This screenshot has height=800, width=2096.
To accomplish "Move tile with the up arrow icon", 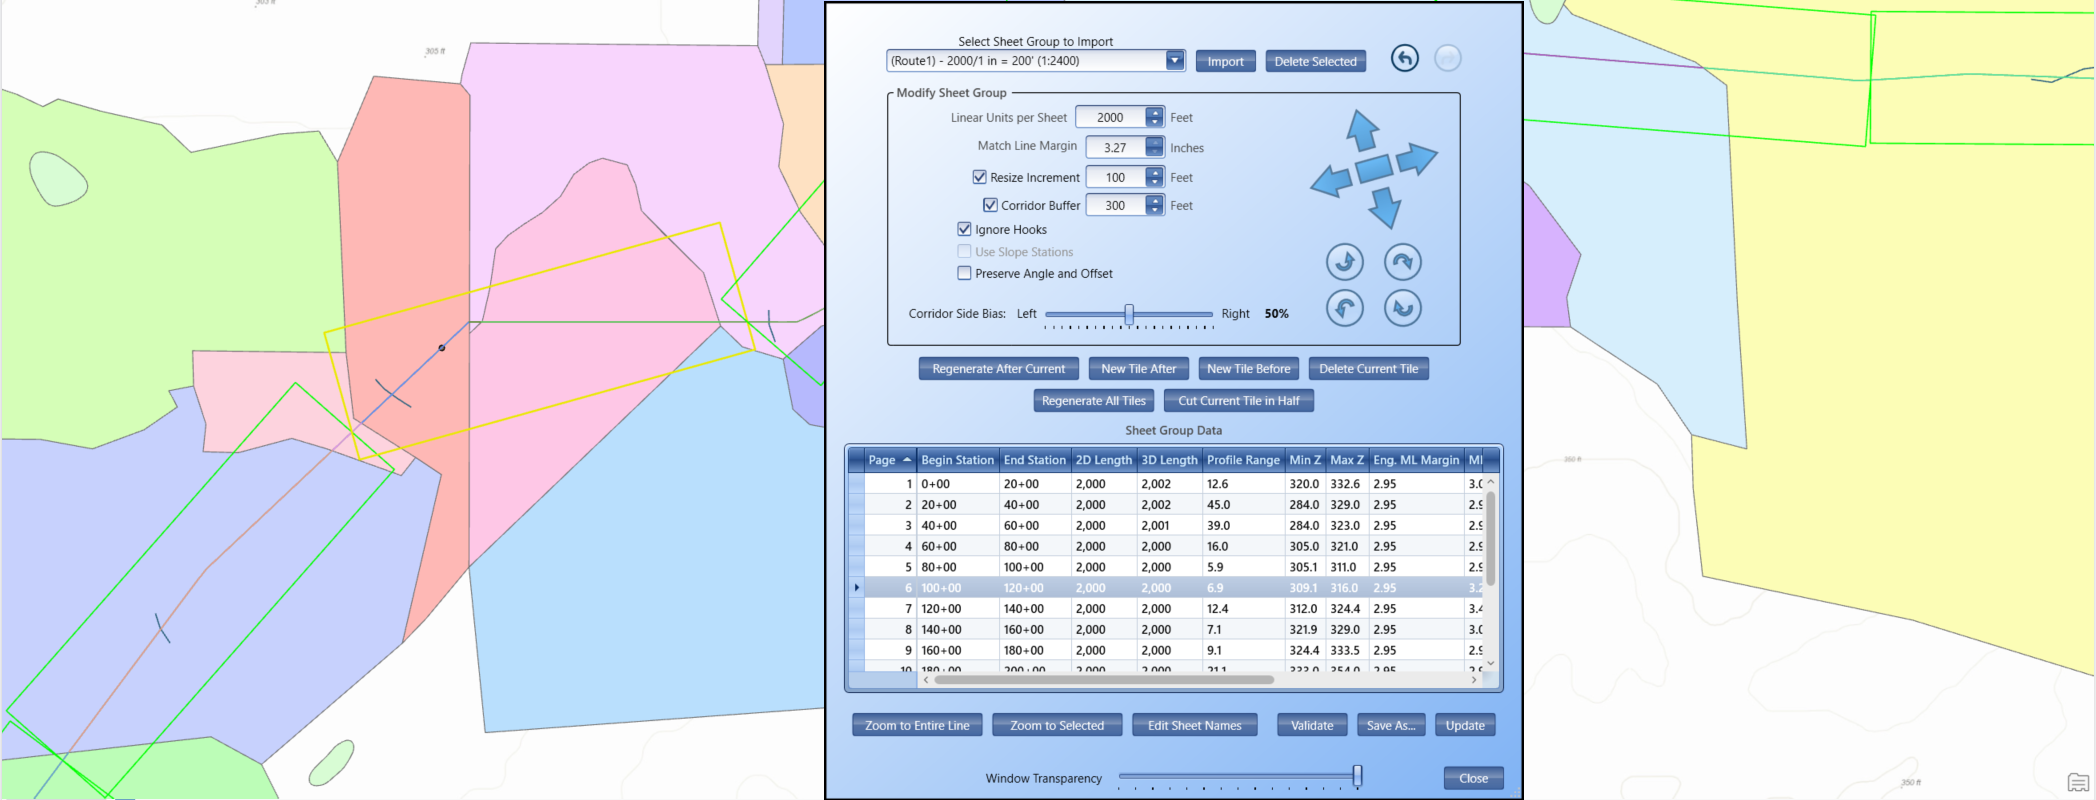I will pyautogui.click(x=1363, y=130).
